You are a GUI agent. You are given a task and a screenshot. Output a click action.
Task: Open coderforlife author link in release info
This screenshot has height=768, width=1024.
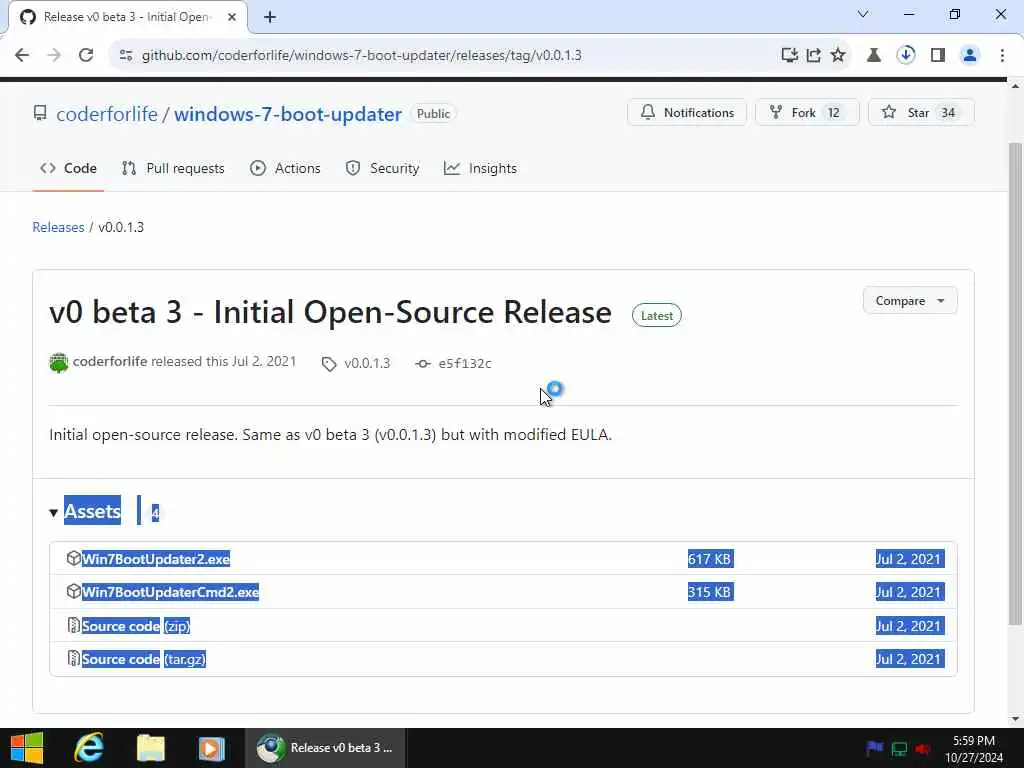pos(110,361)
